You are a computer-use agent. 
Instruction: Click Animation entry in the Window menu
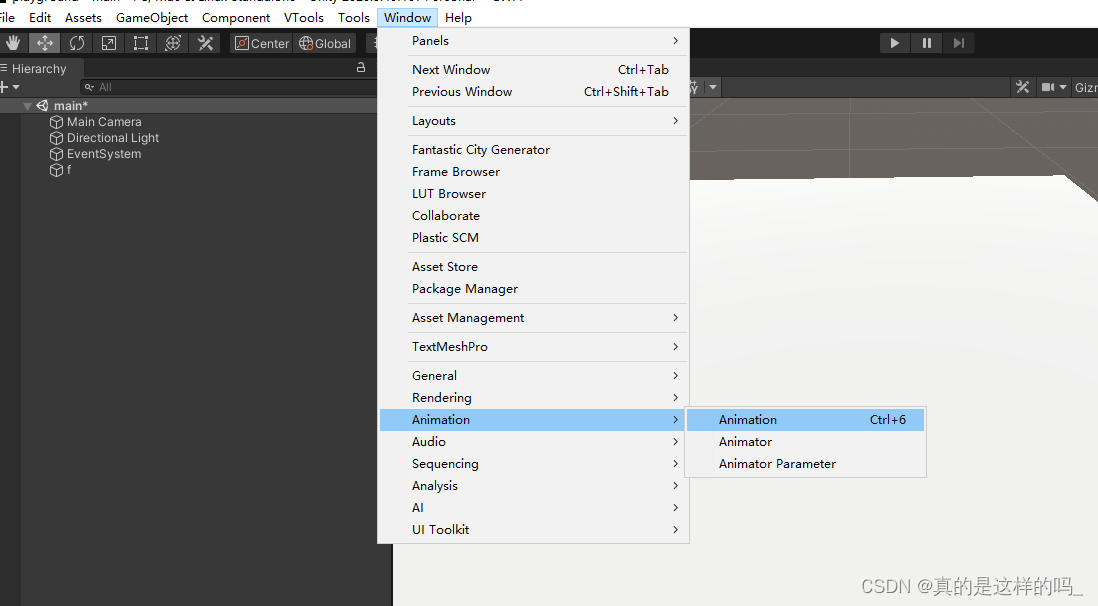click(534, 420)
